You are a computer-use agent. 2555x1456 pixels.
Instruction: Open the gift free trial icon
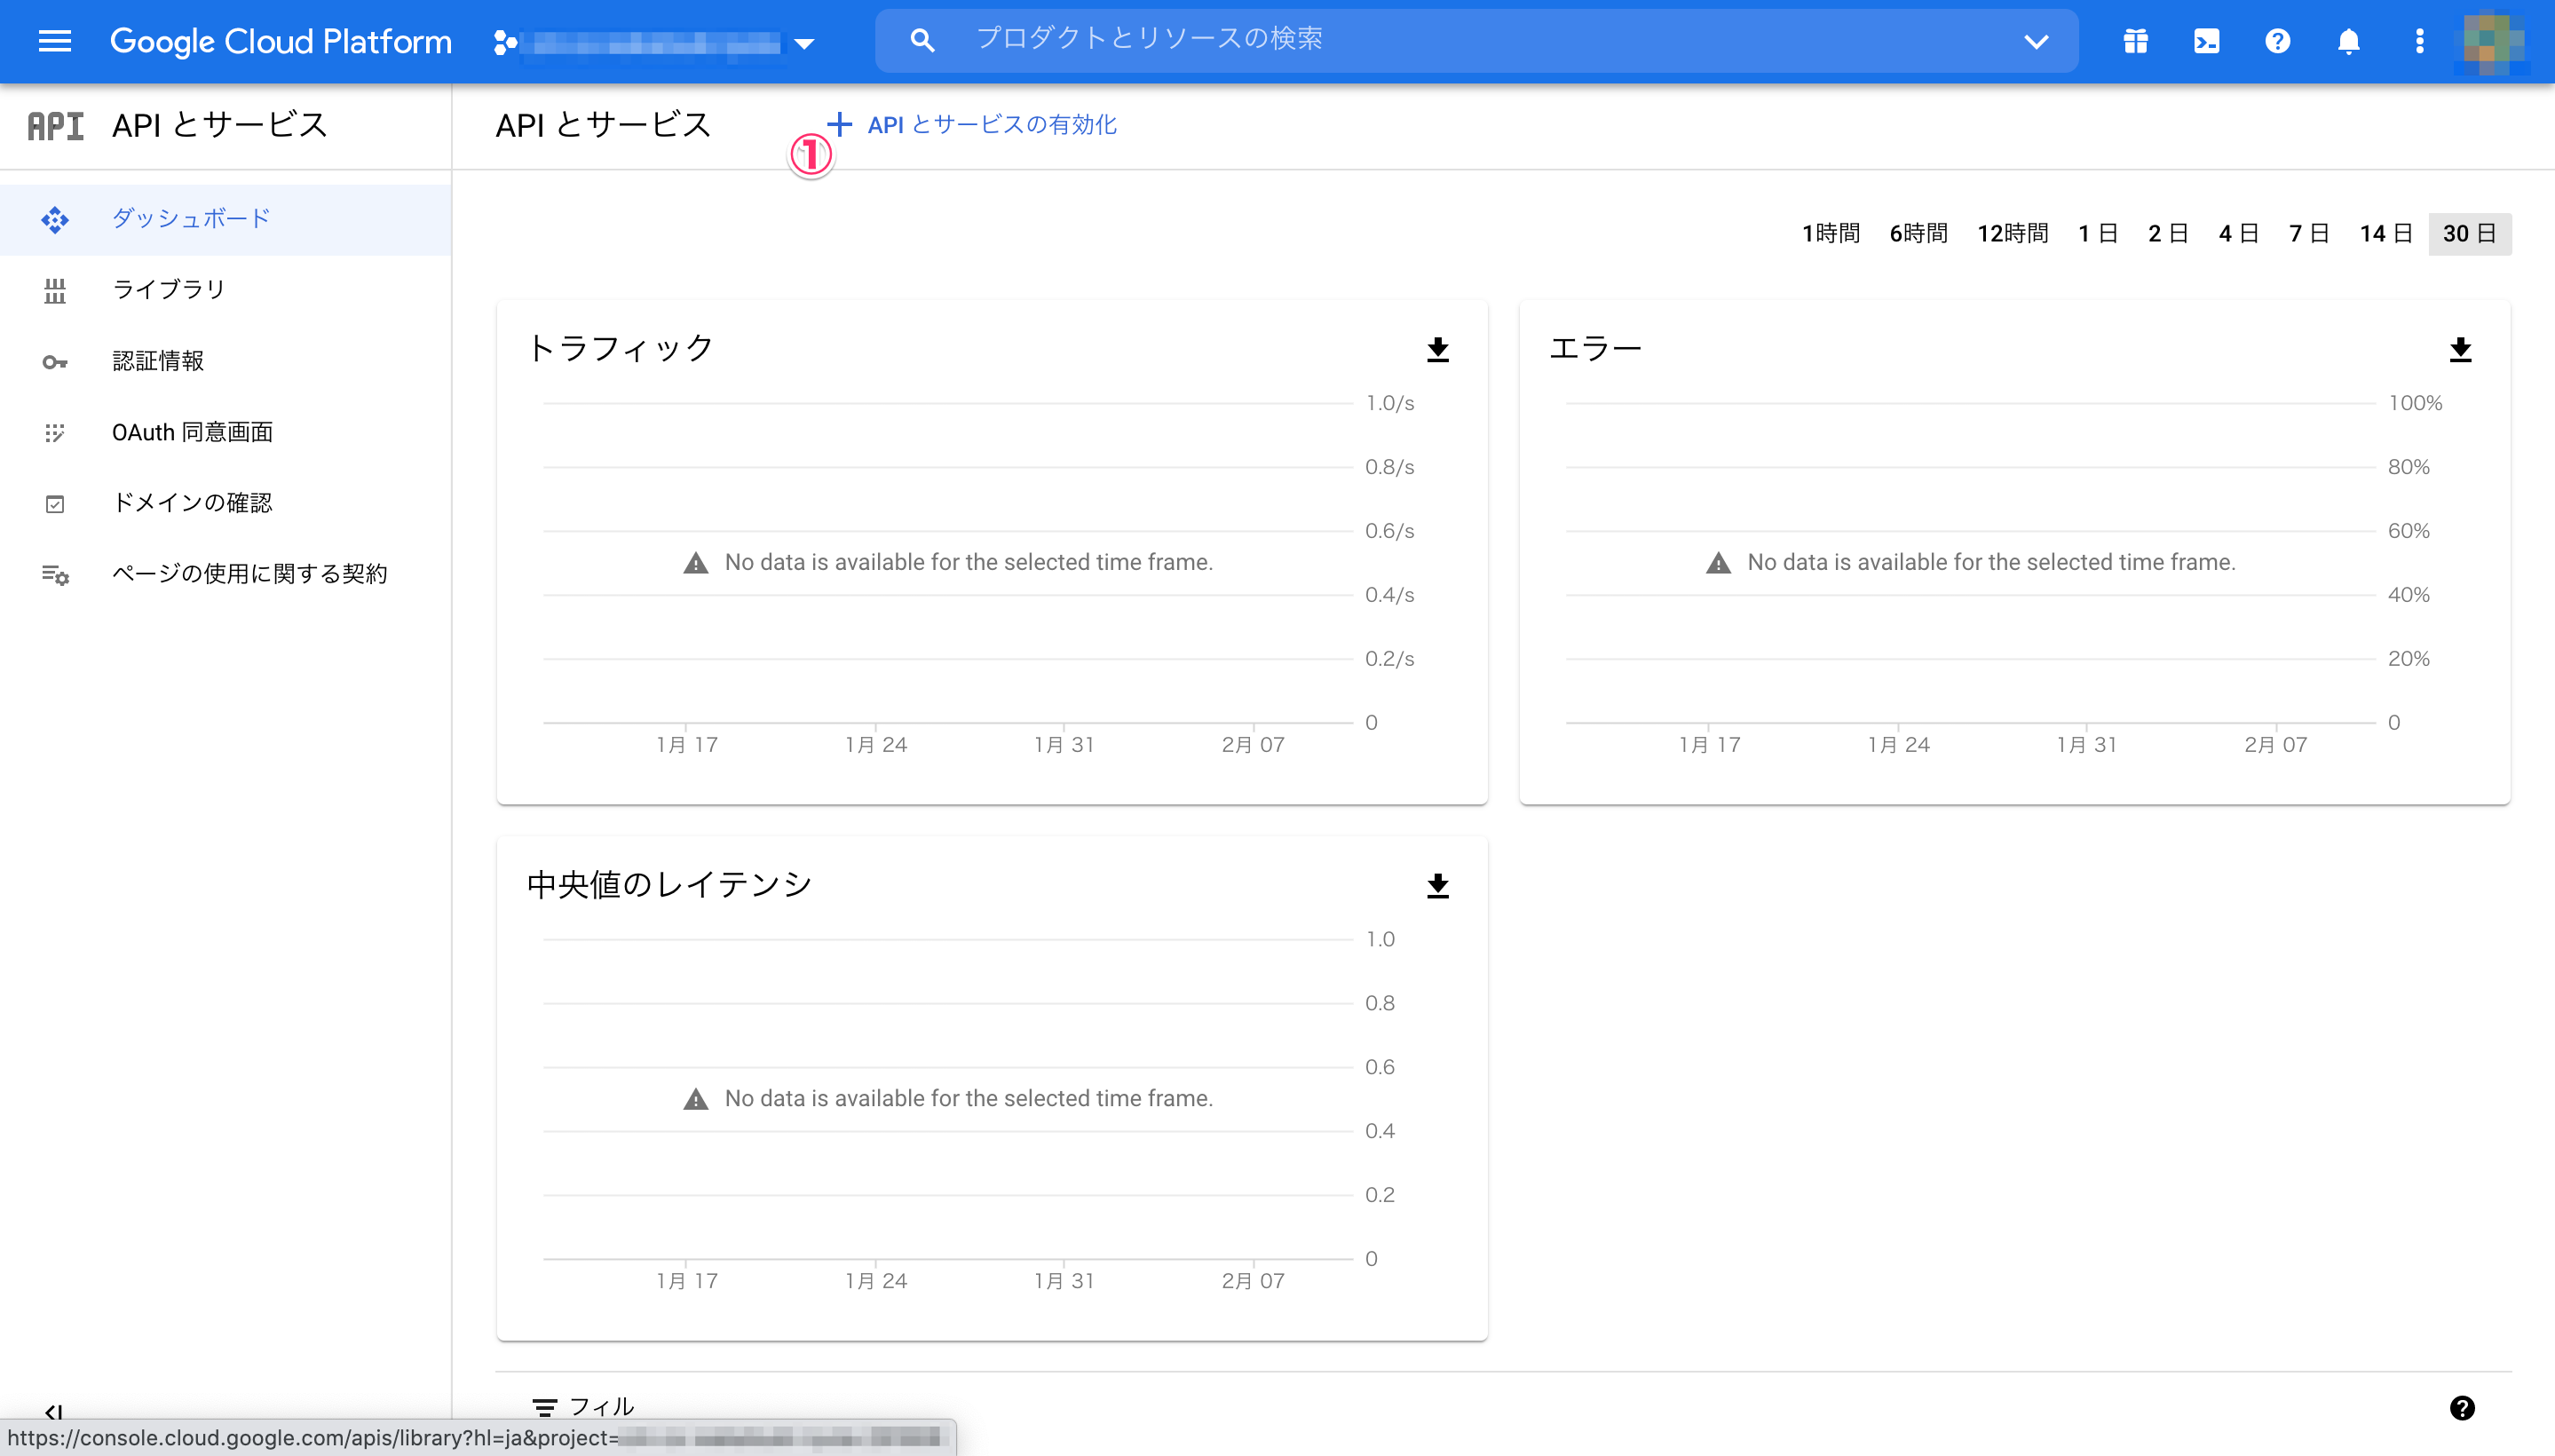pos(2135,41)
